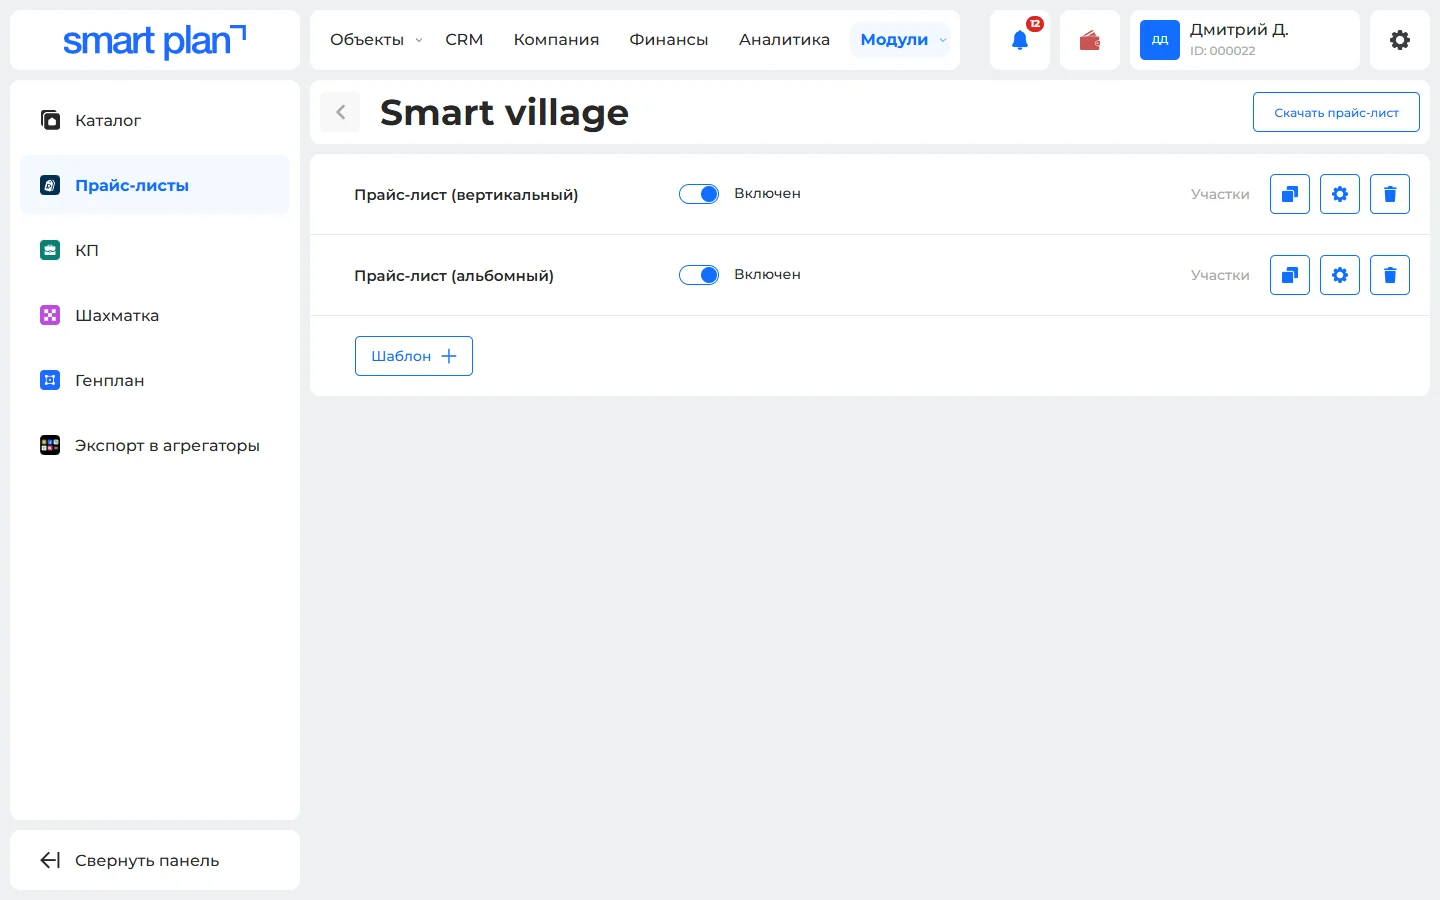Click the smart plan logo
The width and height of the screenshot is (1440, 900).
pos(154,40)
